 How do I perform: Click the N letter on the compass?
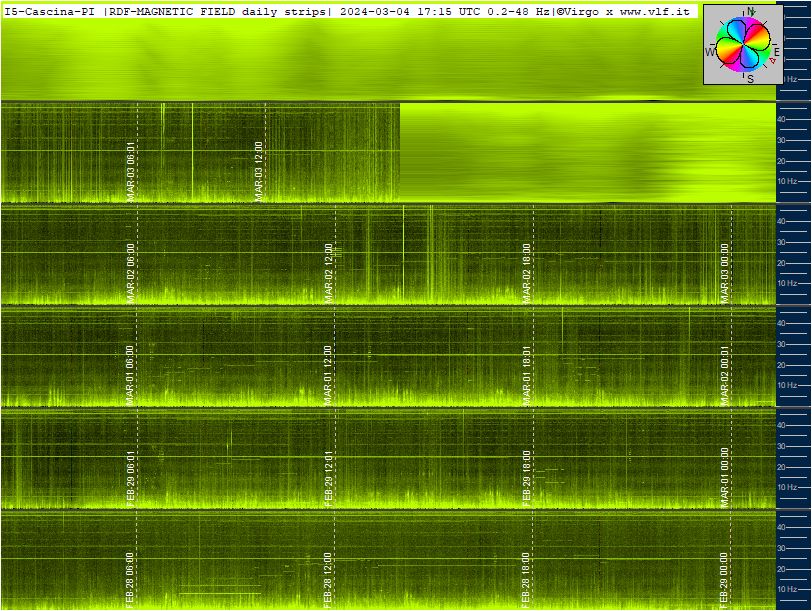(750, 11)
